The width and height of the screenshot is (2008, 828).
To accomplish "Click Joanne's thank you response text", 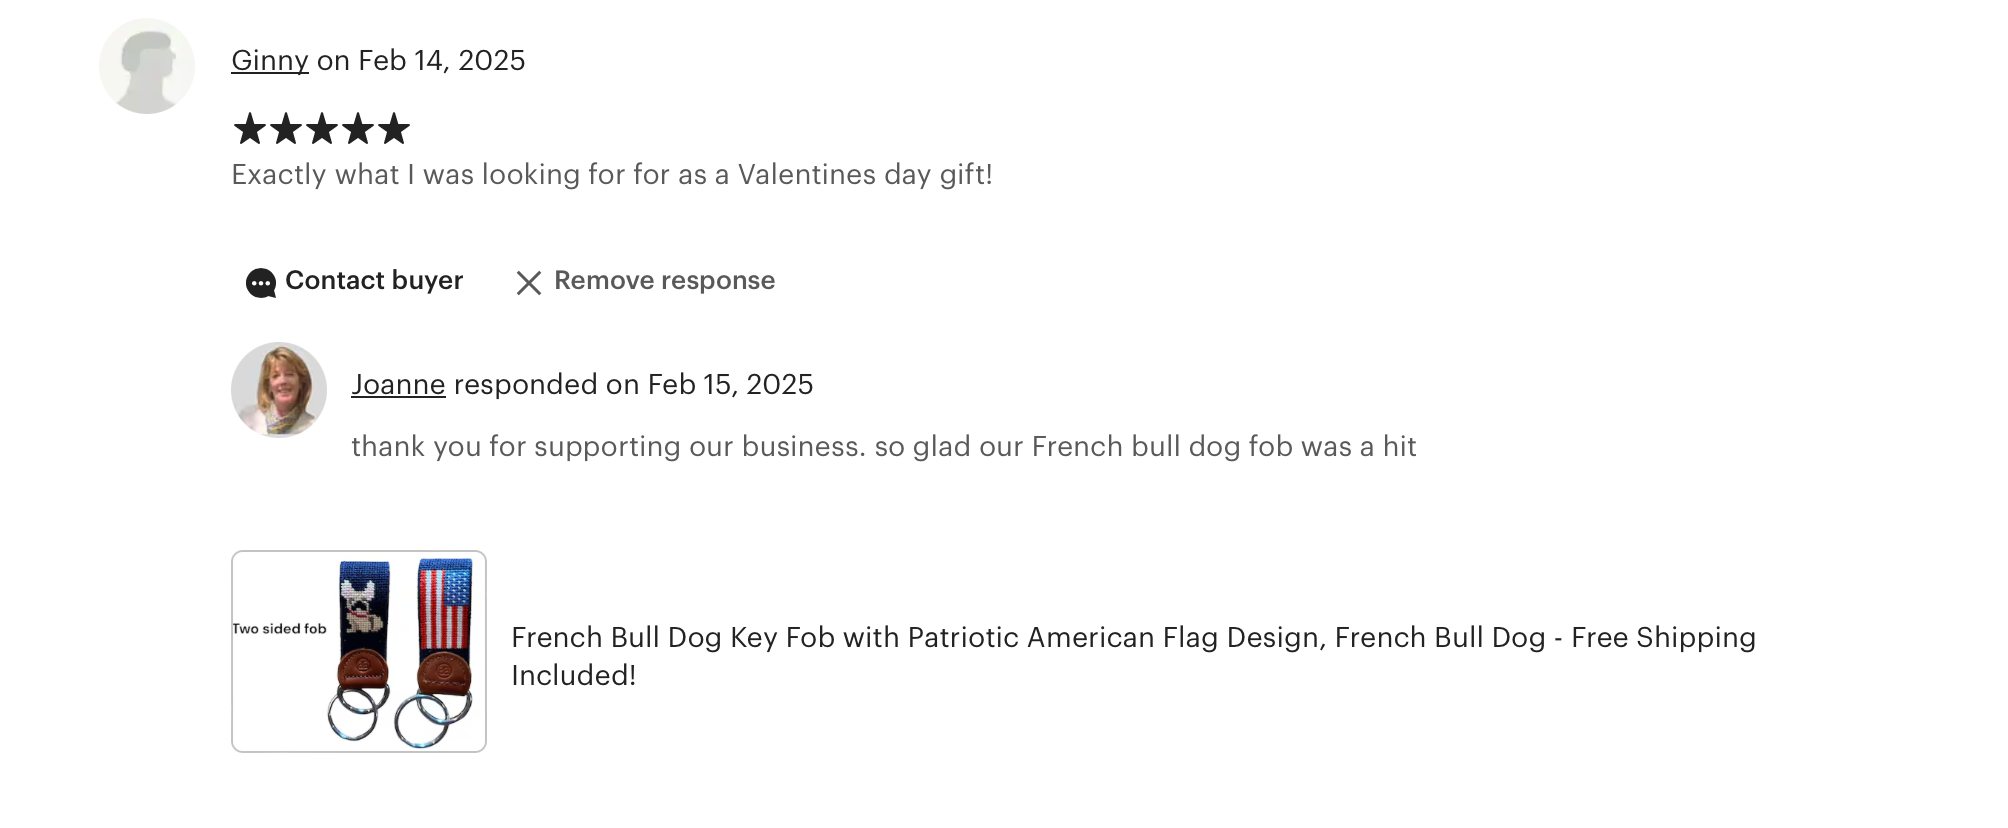I will click(884, 447).
